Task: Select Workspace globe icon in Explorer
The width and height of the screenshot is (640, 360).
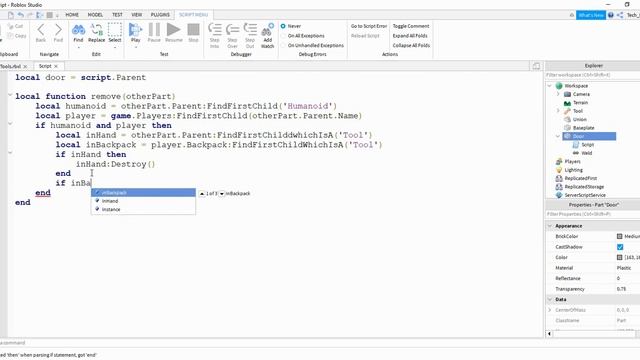Action: pos(559,86)
